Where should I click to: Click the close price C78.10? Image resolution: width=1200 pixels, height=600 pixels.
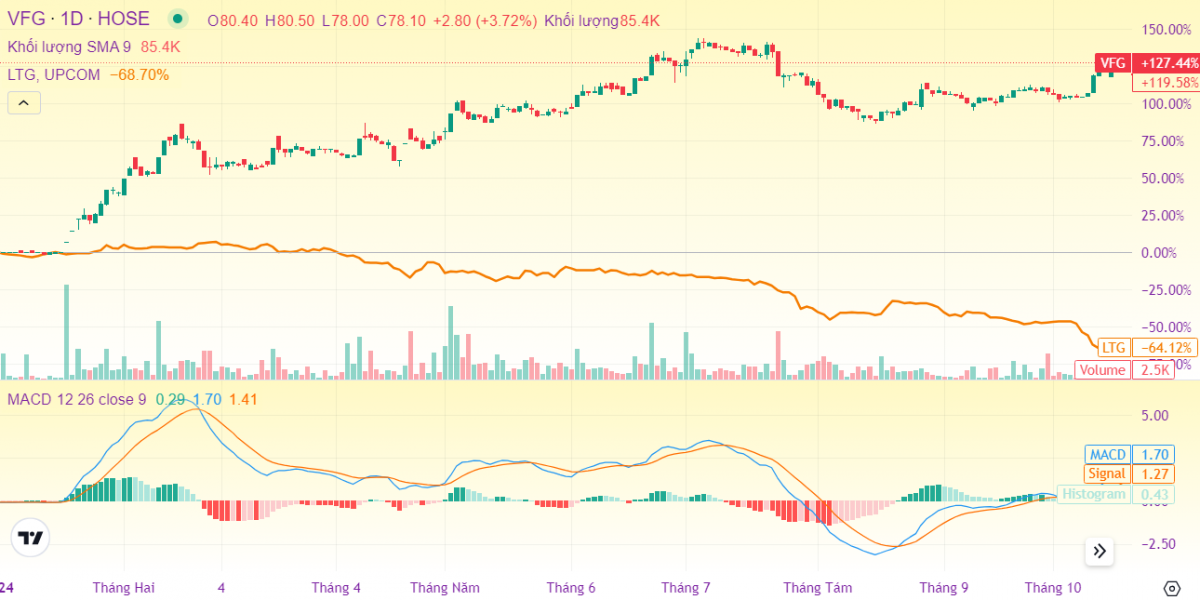pyautogui.click(x=401, y=20)
